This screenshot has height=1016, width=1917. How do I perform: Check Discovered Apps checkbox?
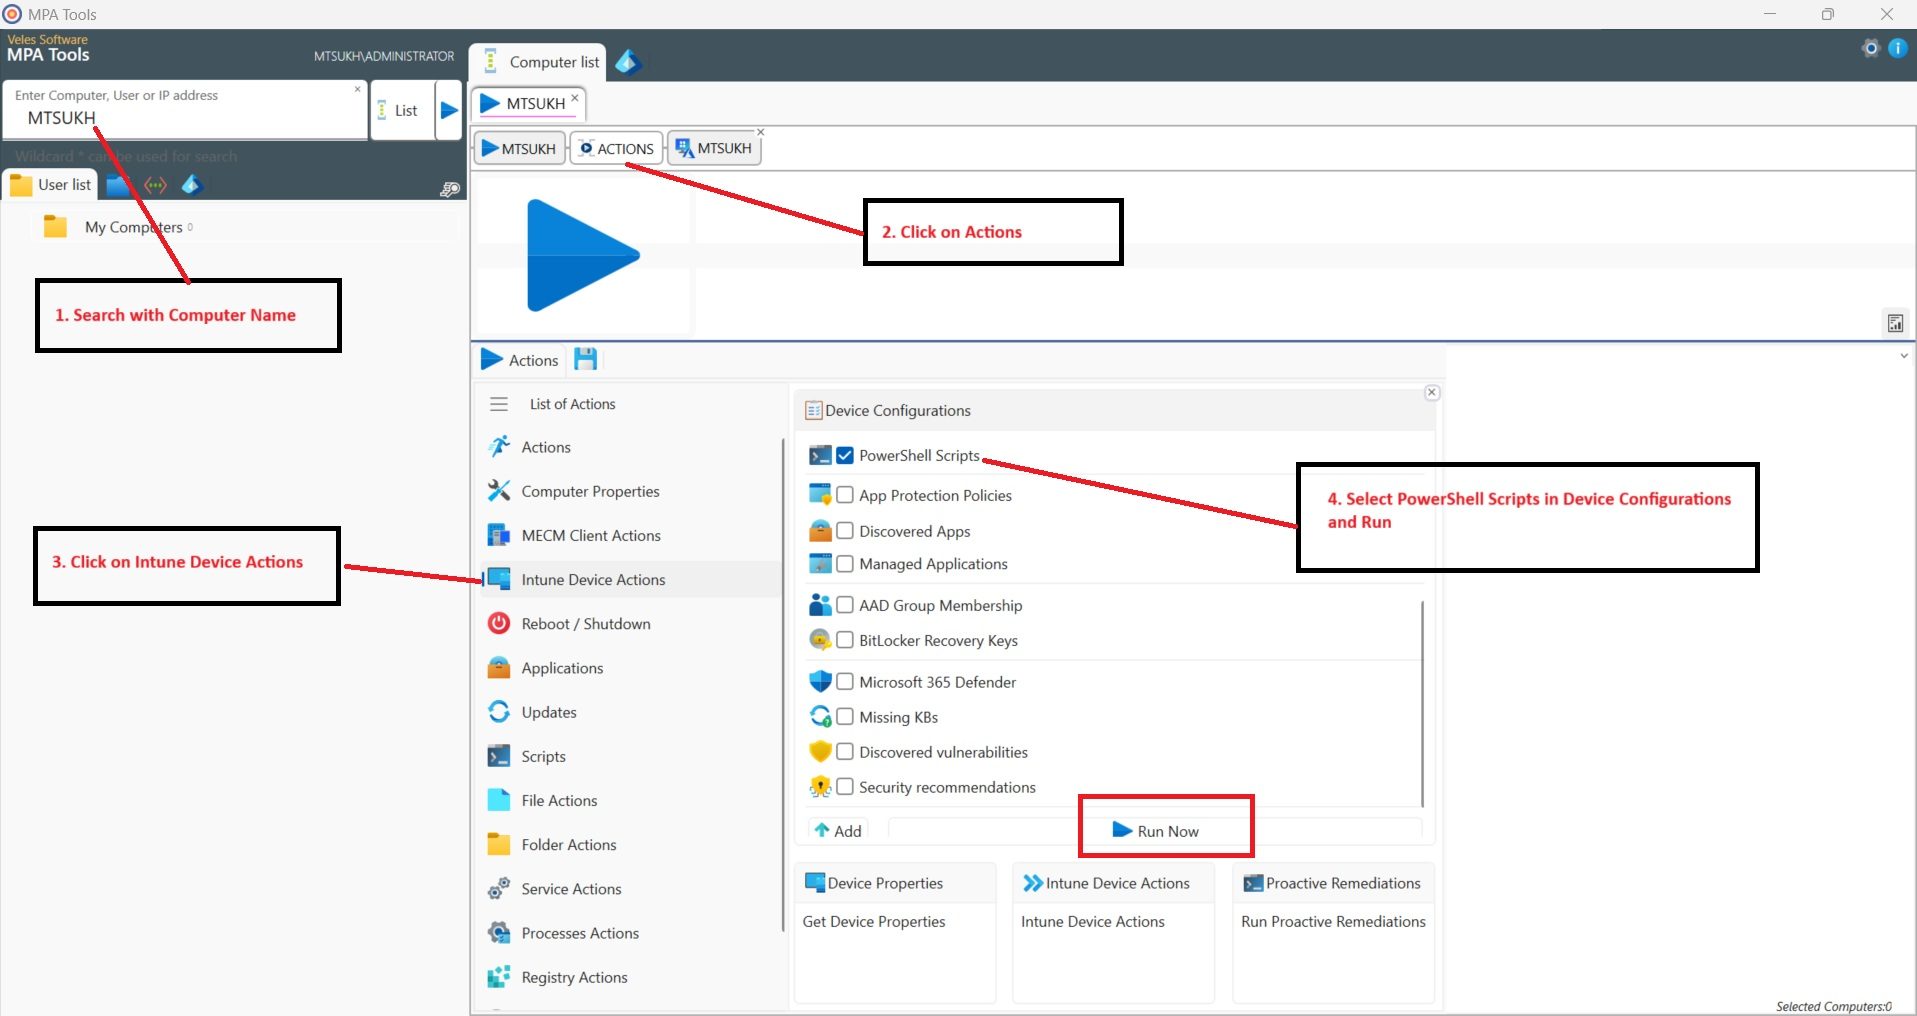pyautogui.click(x=845, y=531)
